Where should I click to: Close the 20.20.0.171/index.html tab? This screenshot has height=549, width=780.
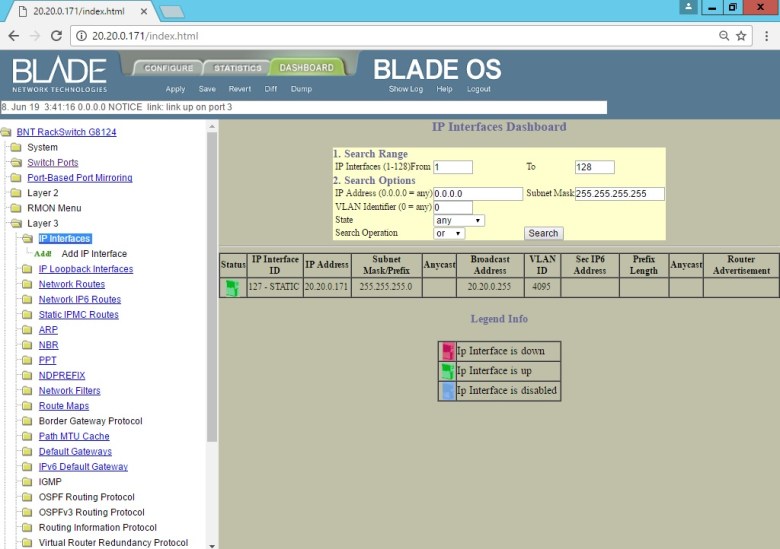point(144,11)
